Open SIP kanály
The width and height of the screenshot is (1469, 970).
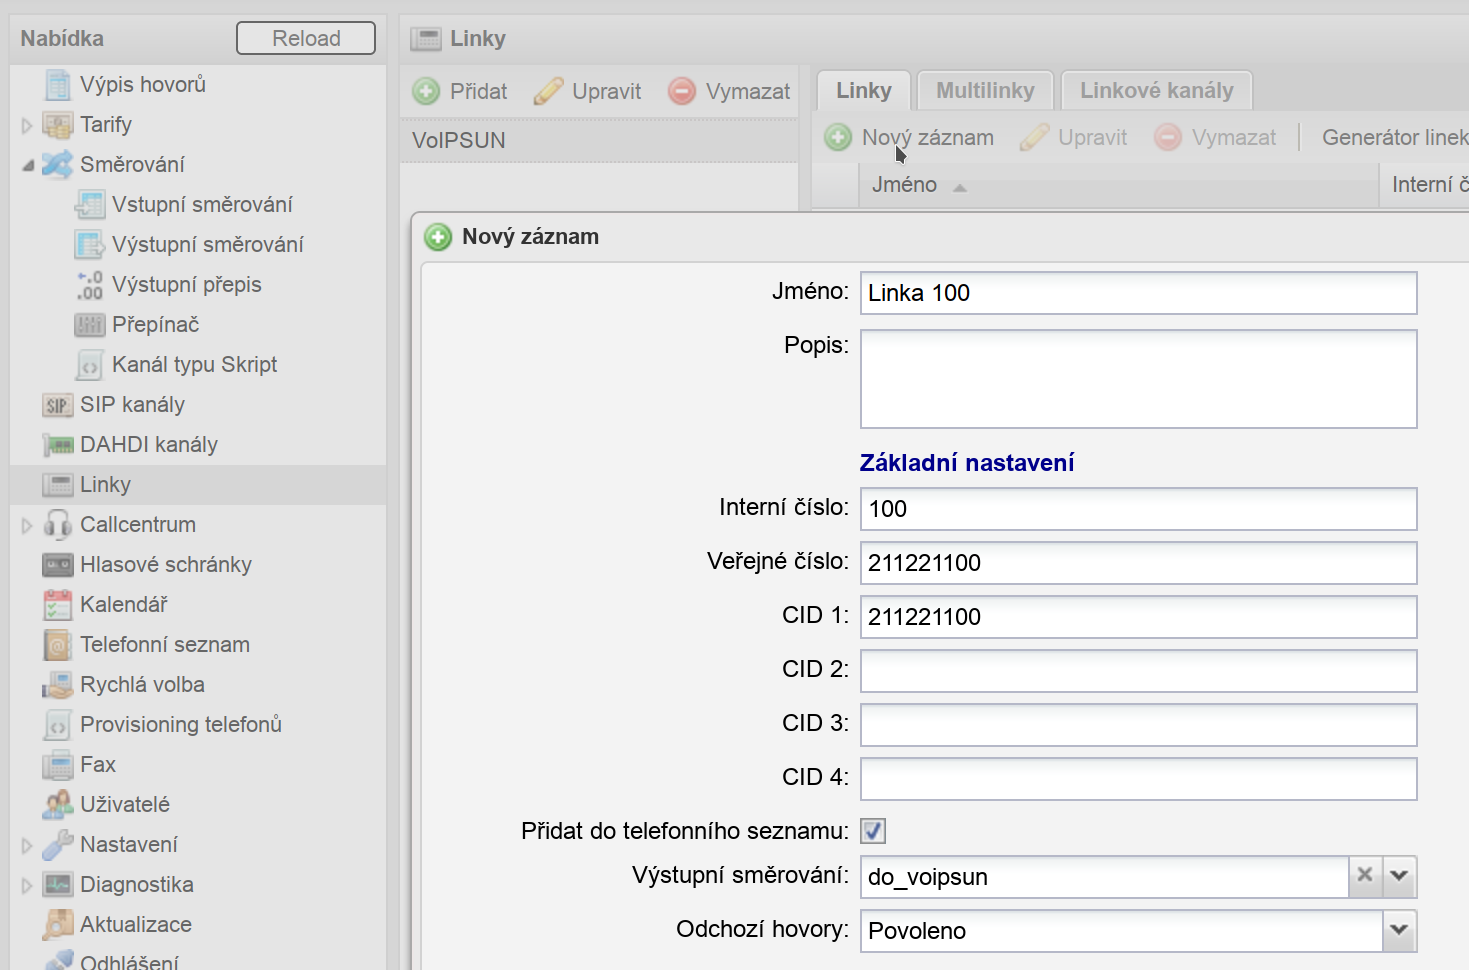point(132,405)
